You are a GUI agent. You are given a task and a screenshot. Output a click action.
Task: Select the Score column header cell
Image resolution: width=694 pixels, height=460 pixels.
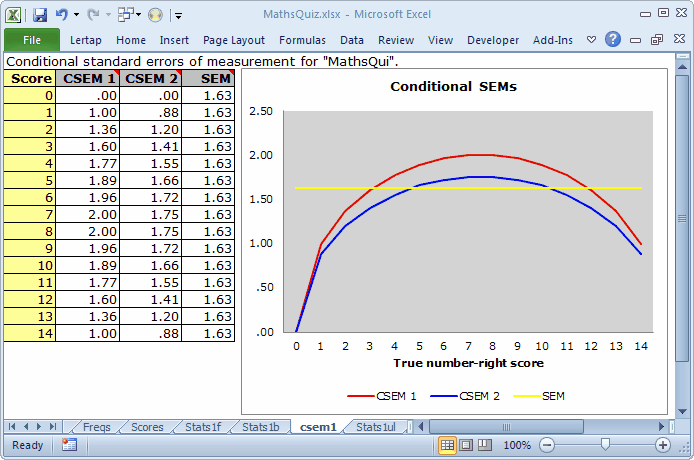tap(30, 78)
